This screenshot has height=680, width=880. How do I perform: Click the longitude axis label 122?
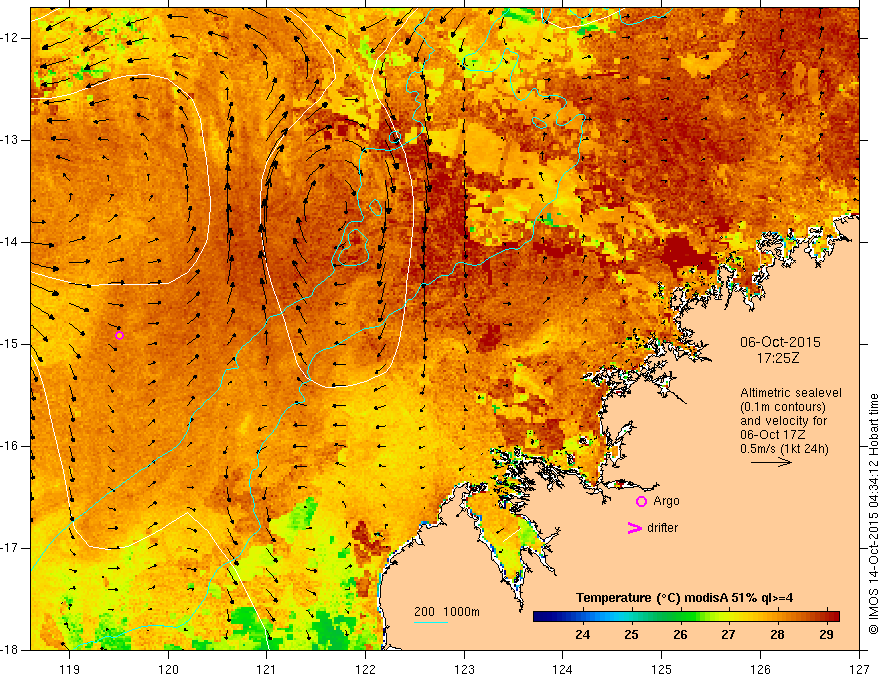pyautogui.click(x=365, y=669)
